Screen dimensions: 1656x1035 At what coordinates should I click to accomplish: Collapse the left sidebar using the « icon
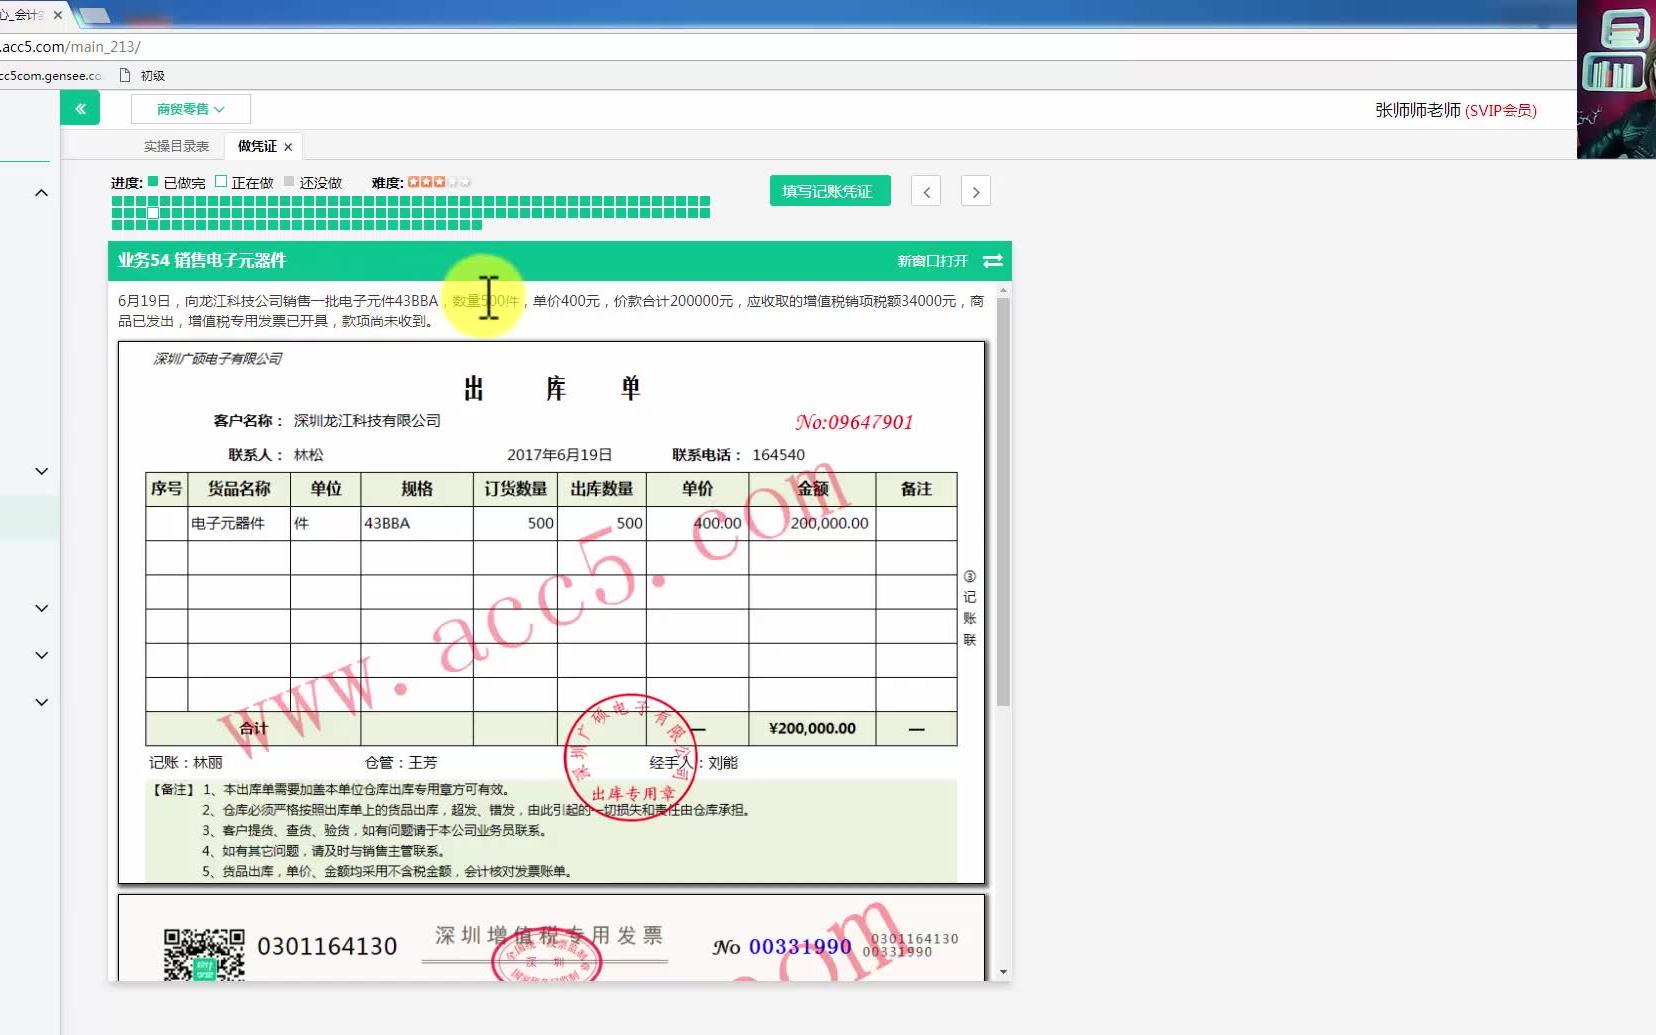[x=80, y=108]
